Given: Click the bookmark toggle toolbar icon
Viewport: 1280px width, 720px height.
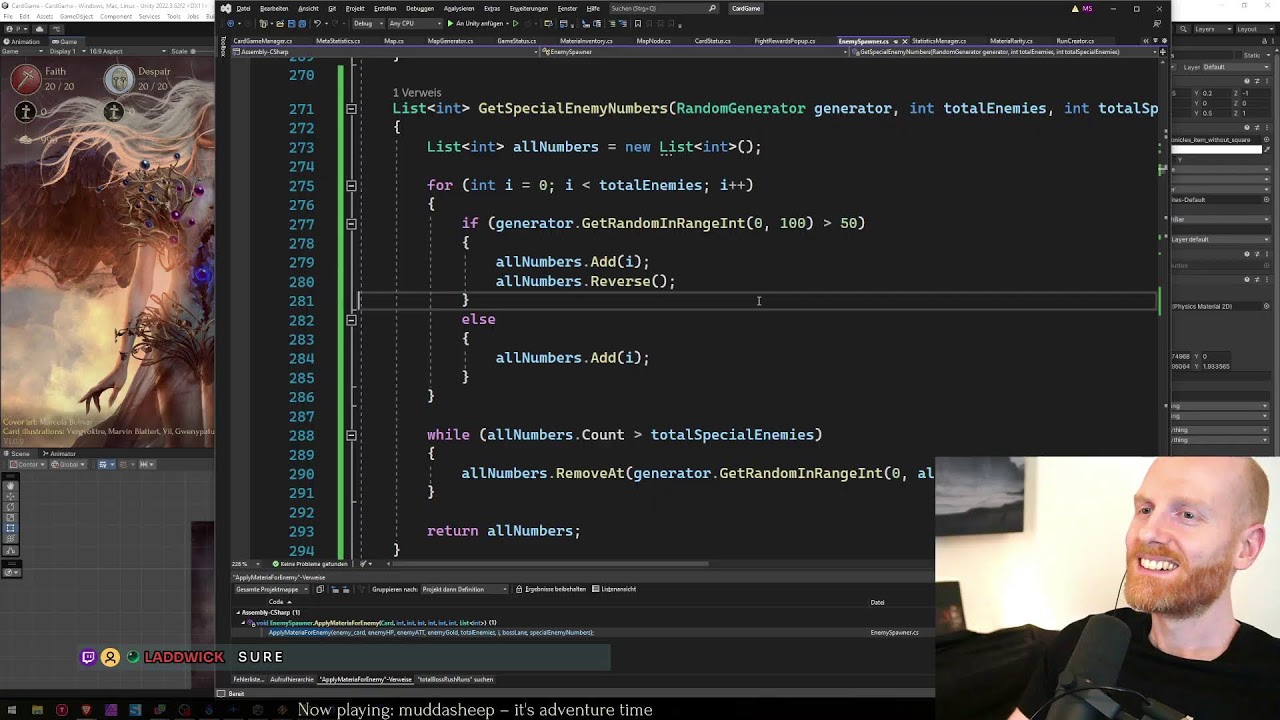Looking at the screenshot, I should coord(637,23).
